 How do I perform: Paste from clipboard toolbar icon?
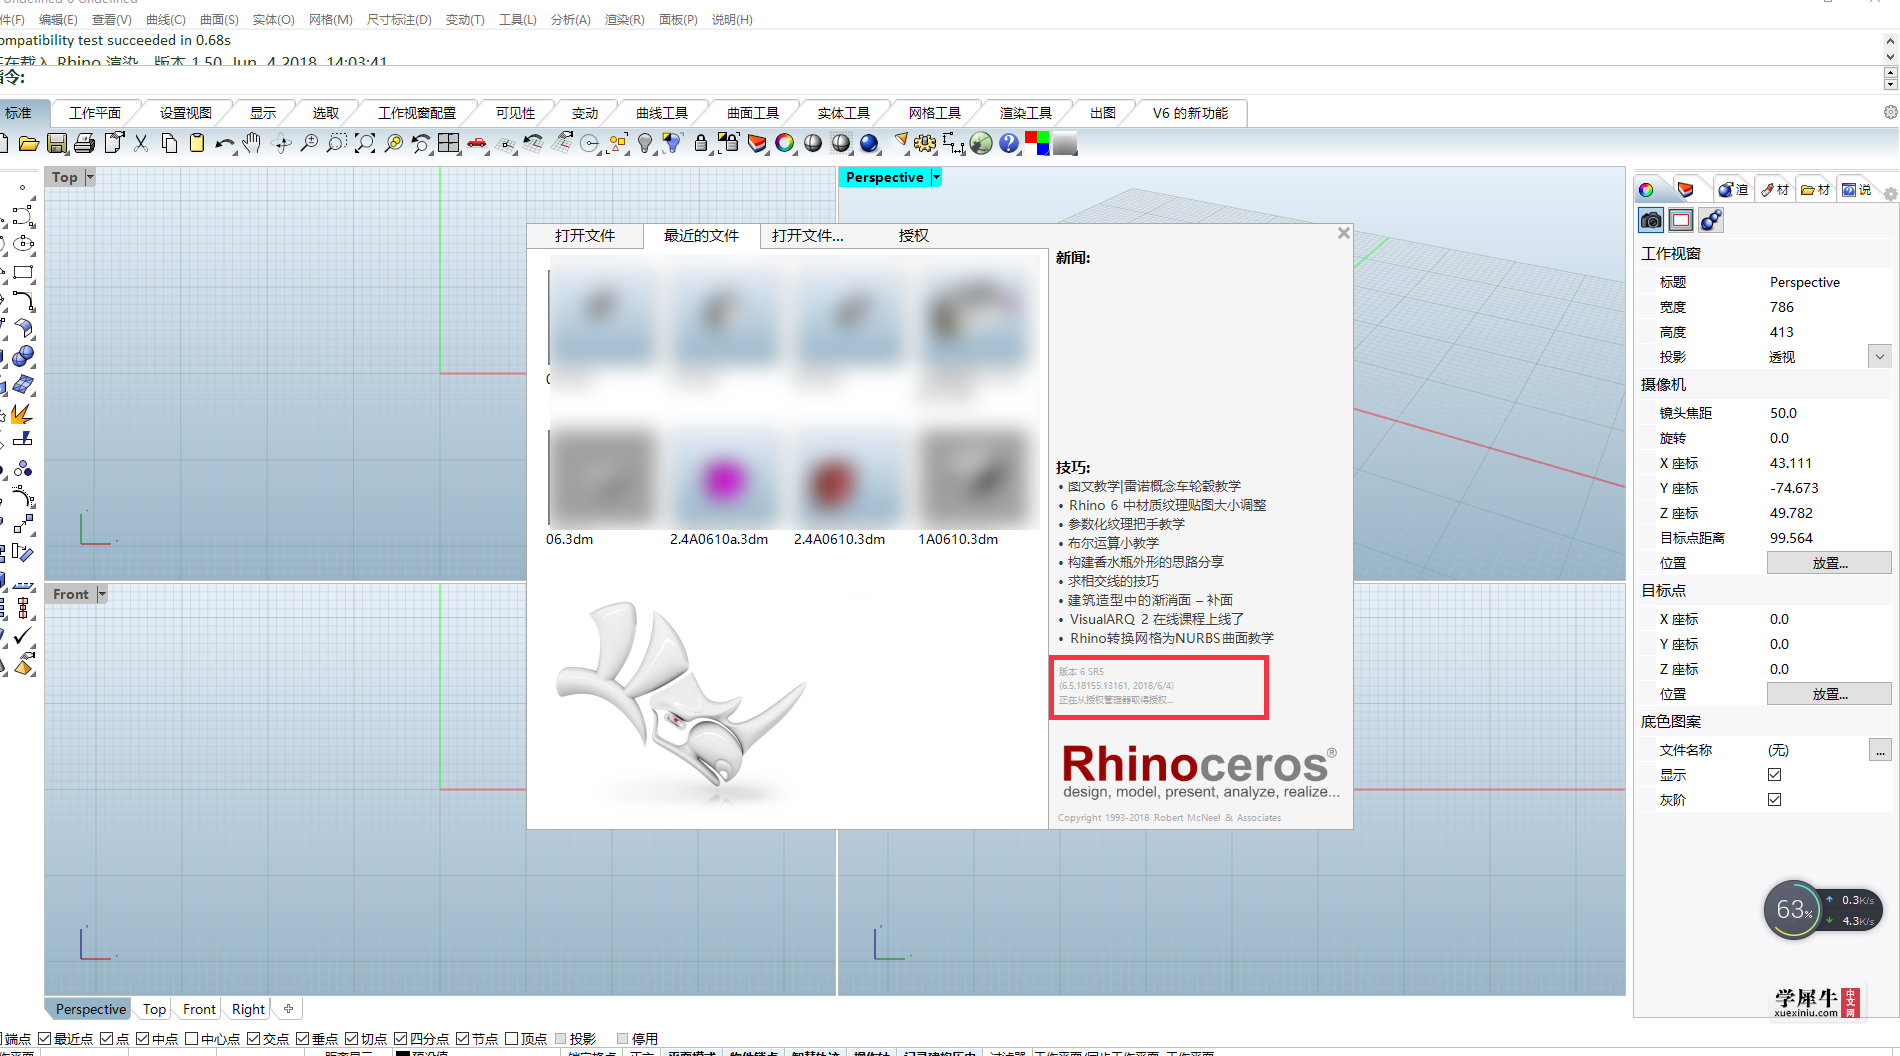197,144
